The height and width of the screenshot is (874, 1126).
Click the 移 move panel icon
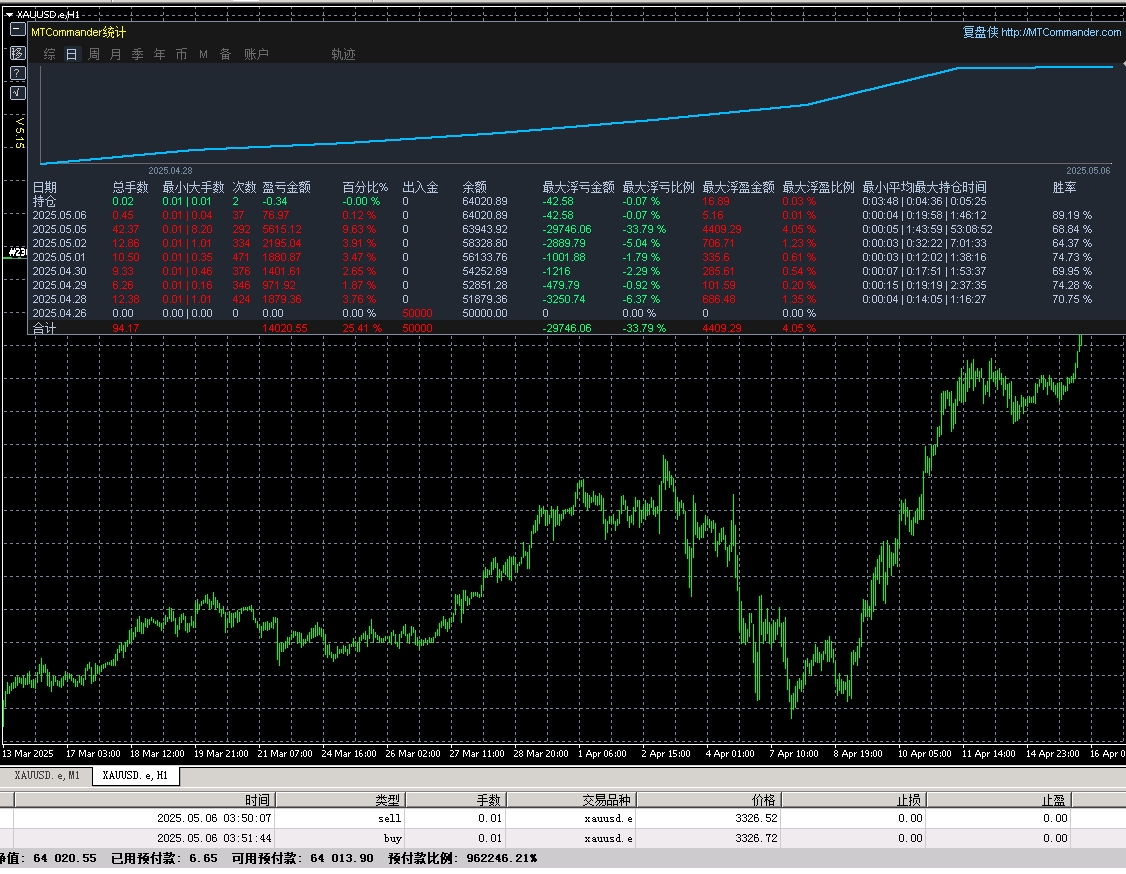click(x=18, y=53)
